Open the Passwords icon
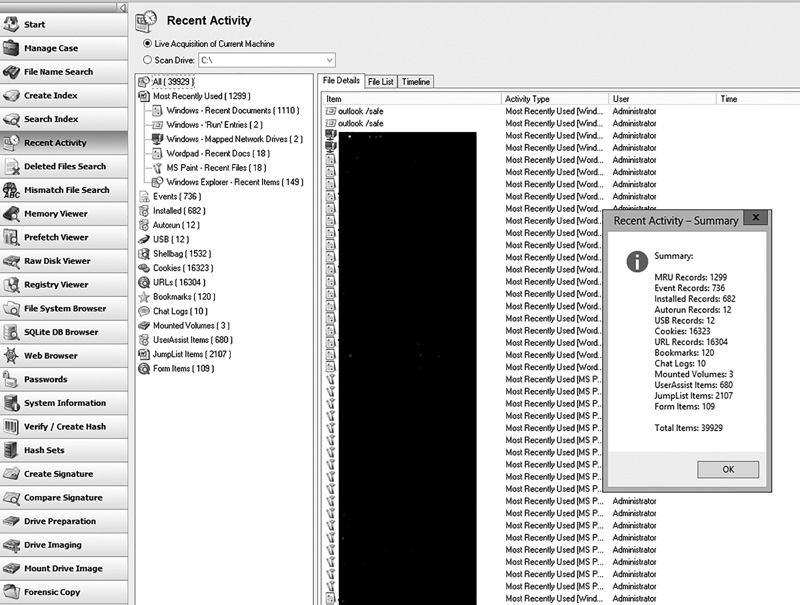This screenshot has width=800, height=605. point(11,379)
